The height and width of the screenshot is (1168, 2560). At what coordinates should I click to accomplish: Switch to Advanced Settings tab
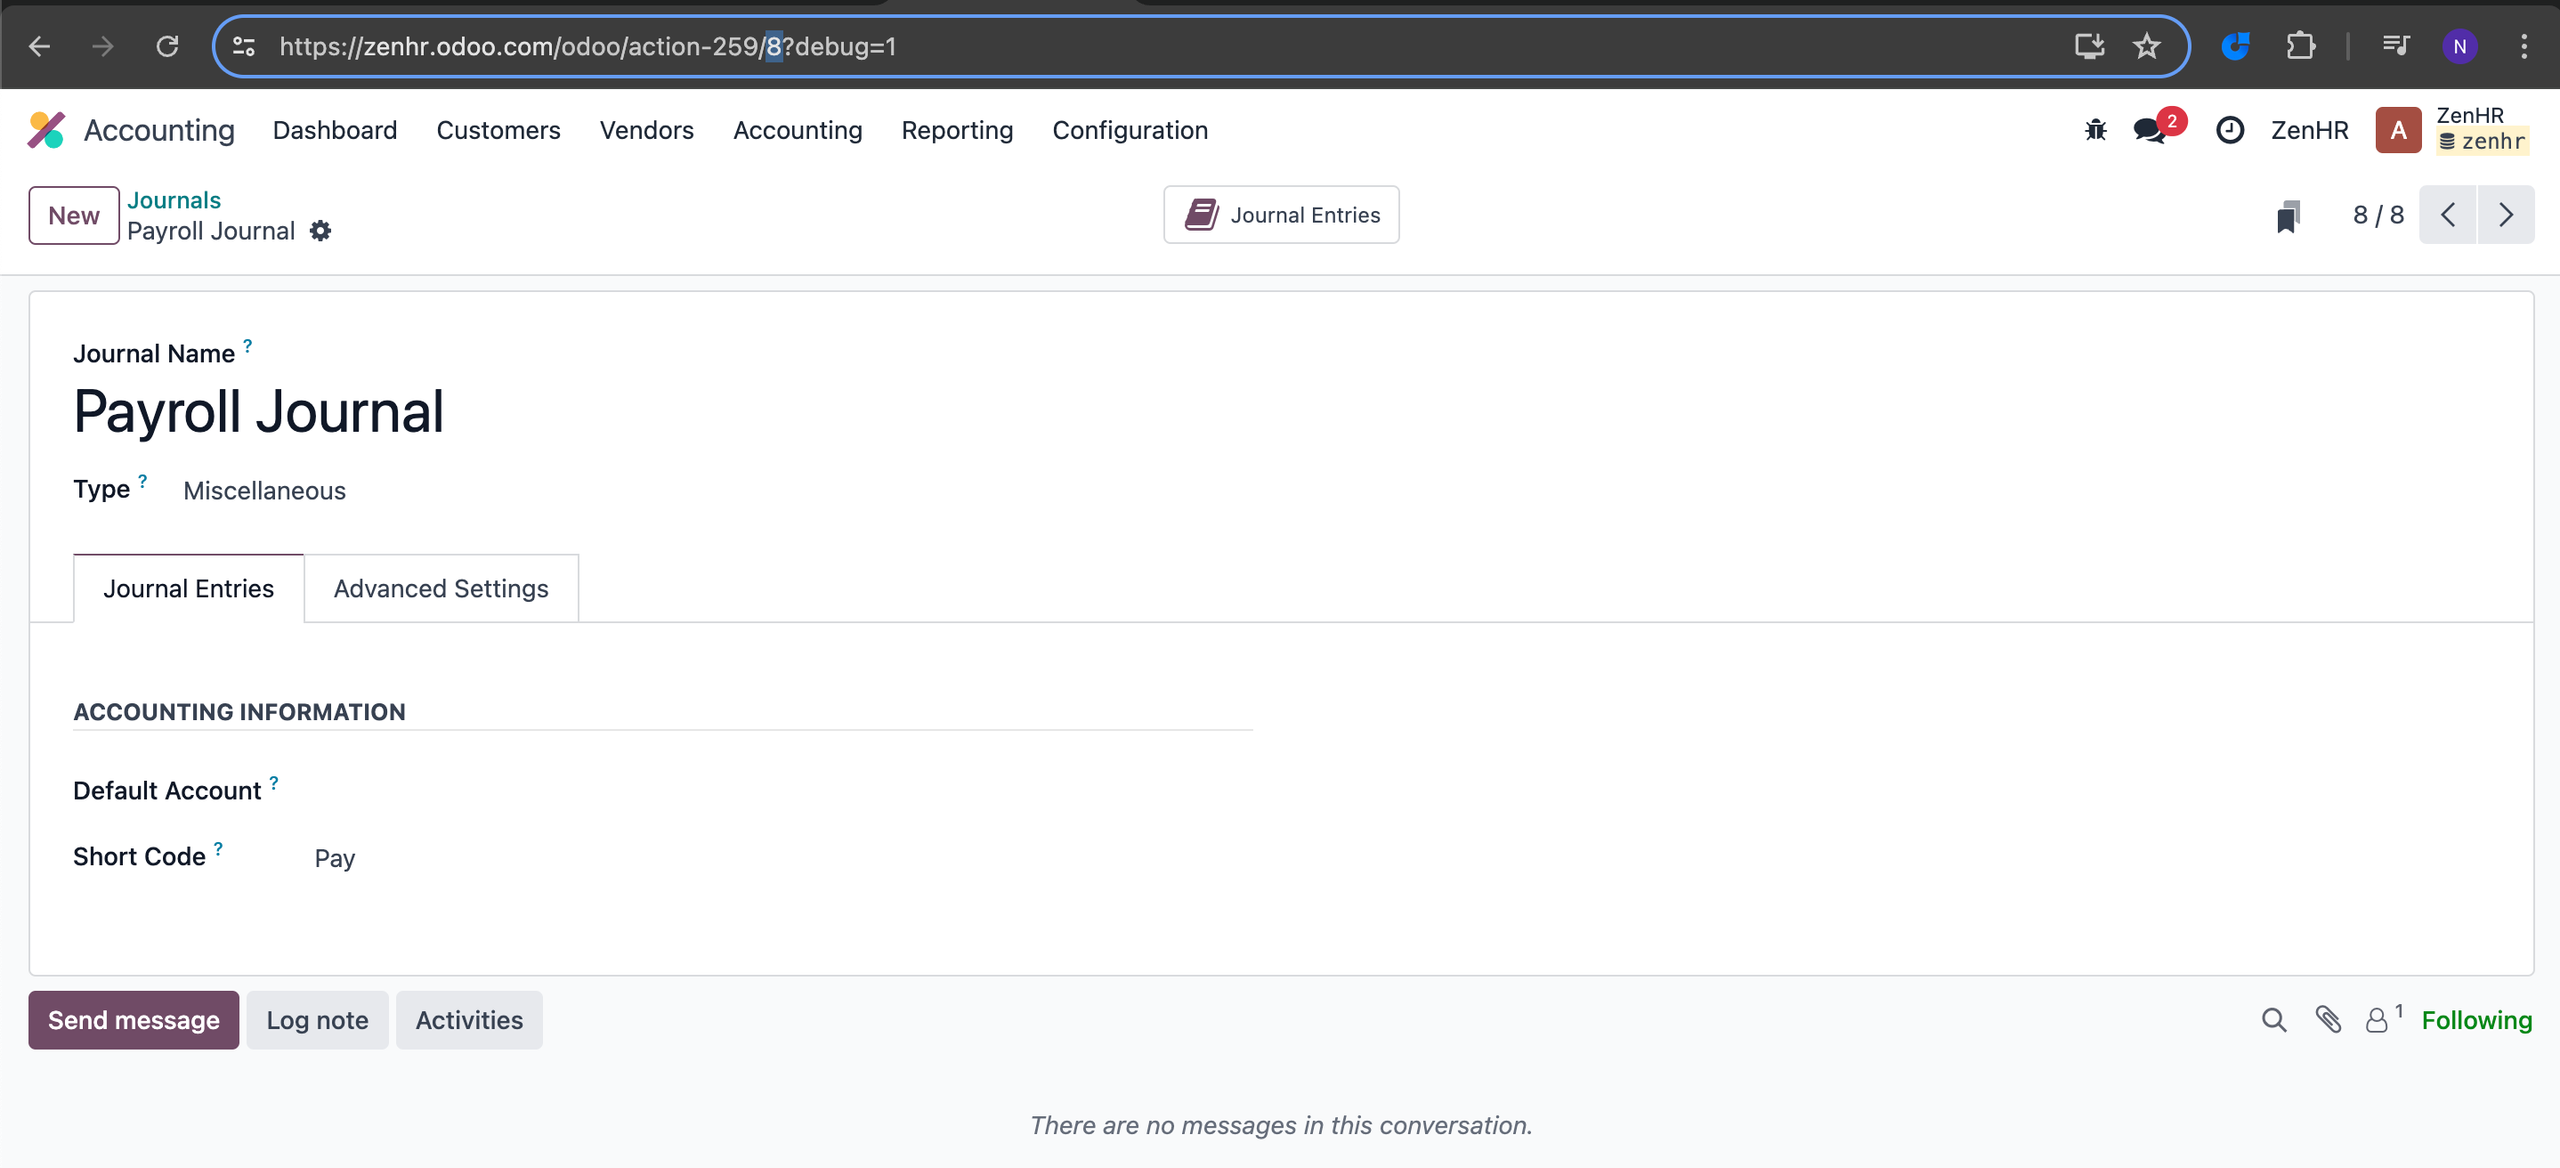tap(441, 588)
